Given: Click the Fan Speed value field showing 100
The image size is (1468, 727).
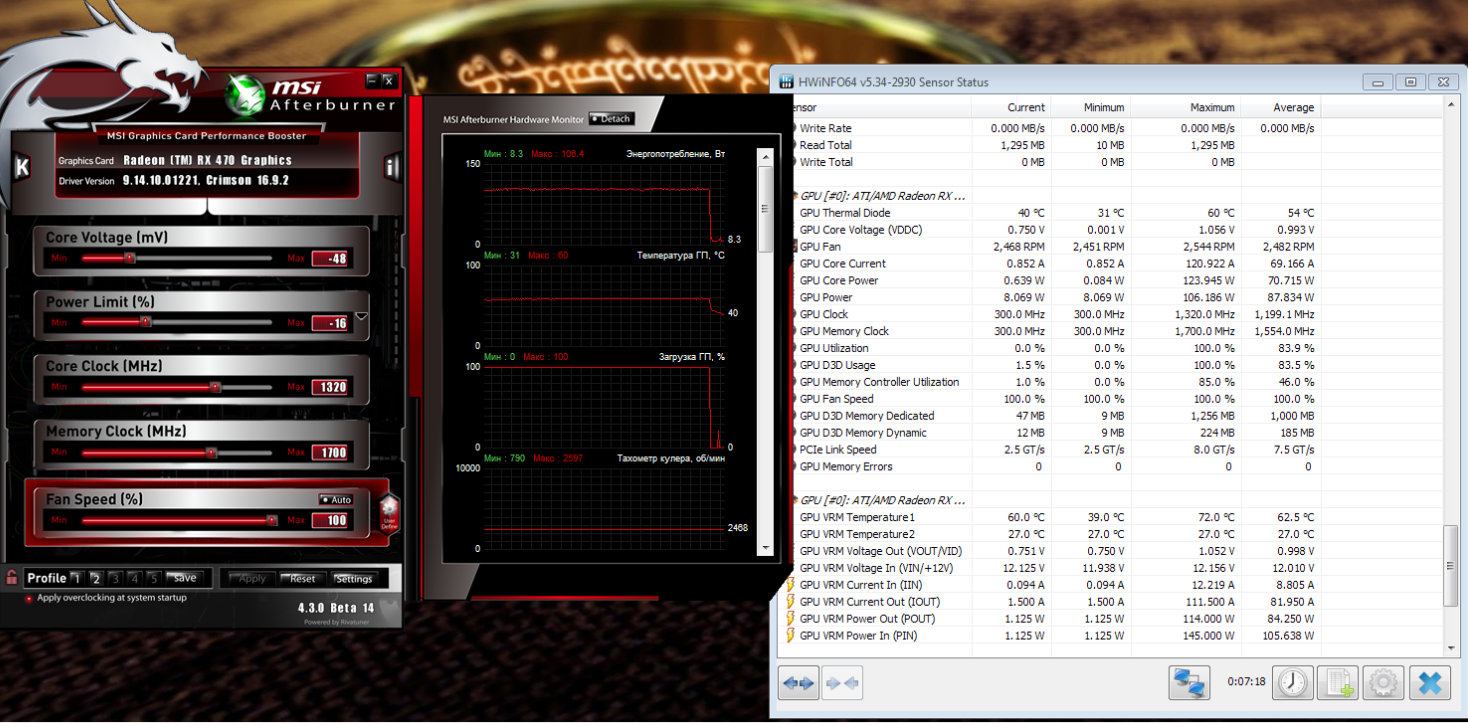Looking at the screenshot, I should [329, 520].
